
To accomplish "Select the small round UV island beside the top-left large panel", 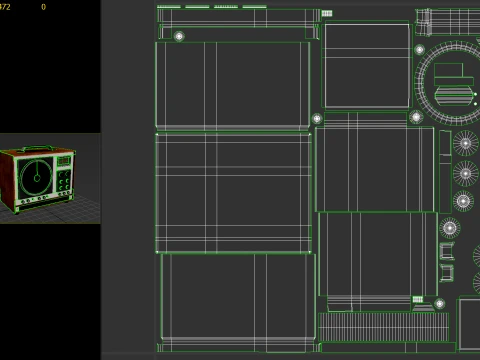I will tap(179, 36).
